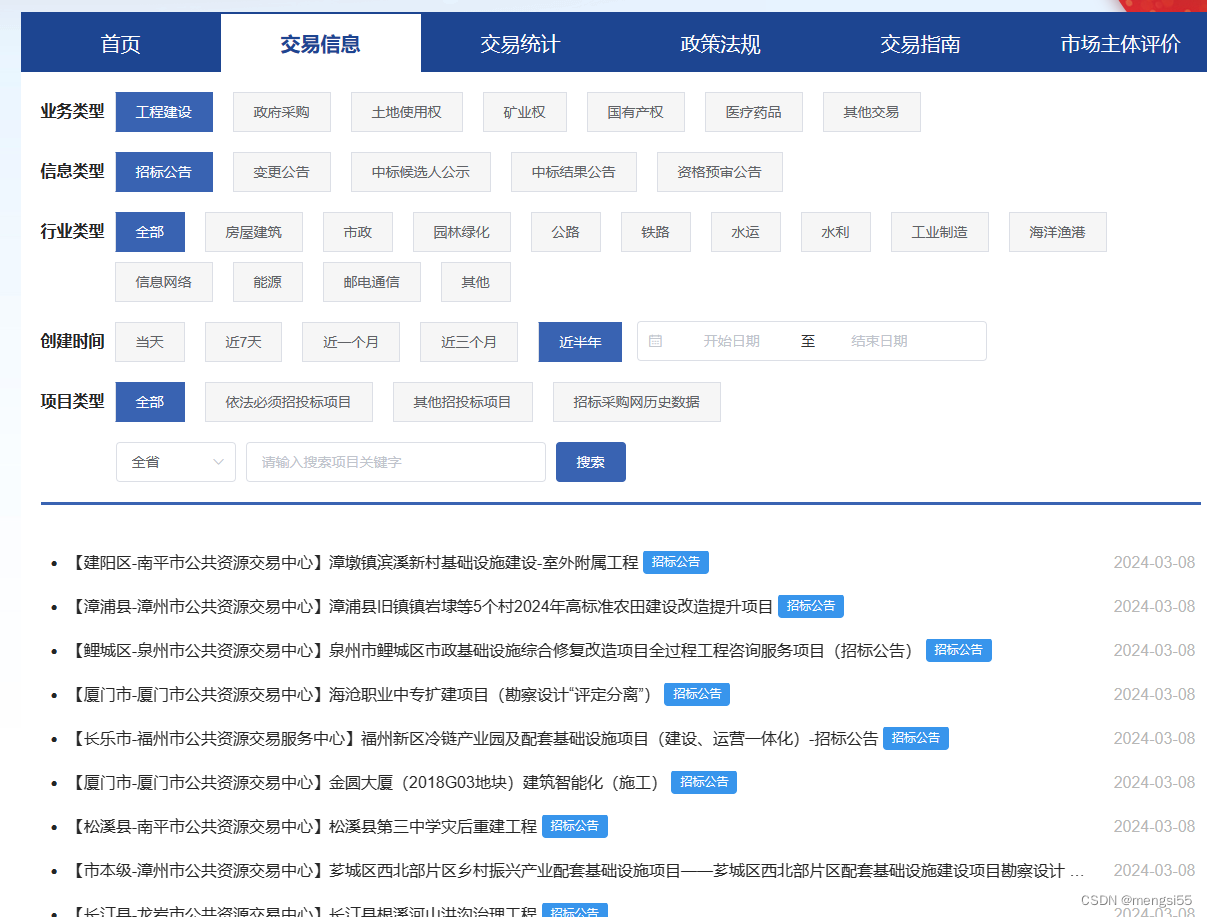
Task: Click the 招标公告 badge on 泉州市鲤城区 consulting project
Action: tap(958, 650)
